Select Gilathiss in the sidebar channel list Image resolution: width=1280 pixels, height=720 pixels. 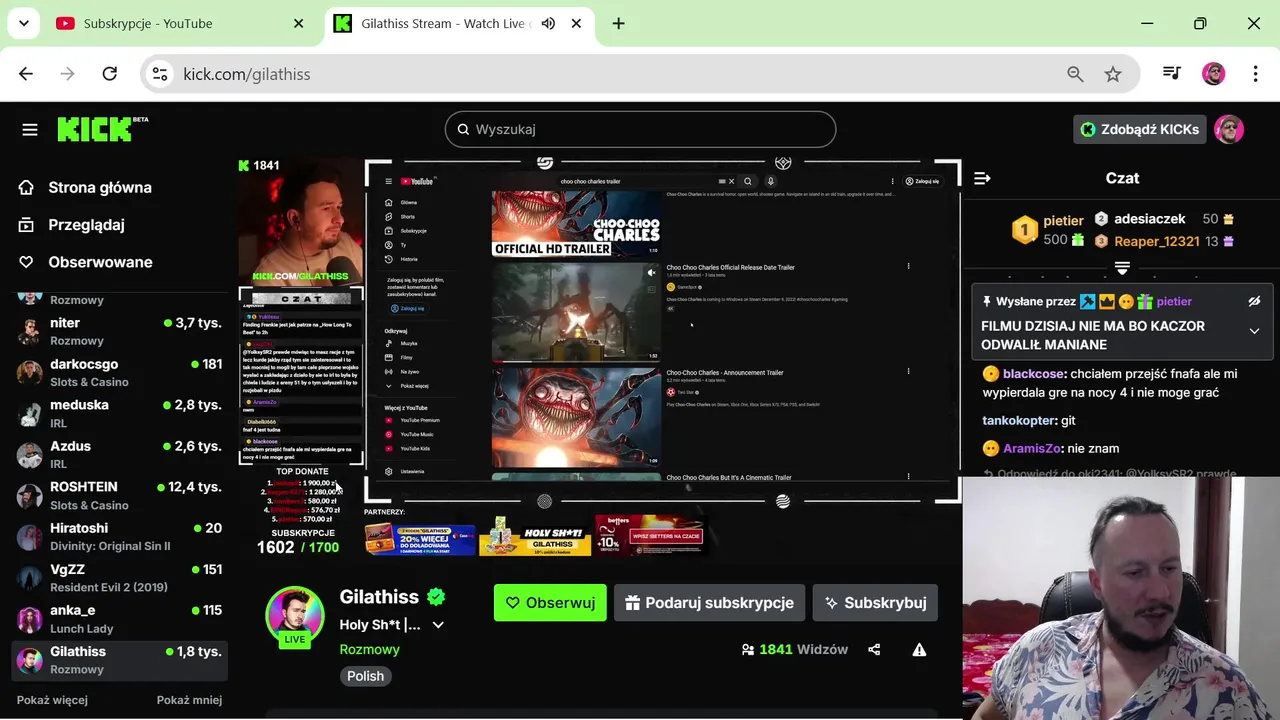pos(119,660)
